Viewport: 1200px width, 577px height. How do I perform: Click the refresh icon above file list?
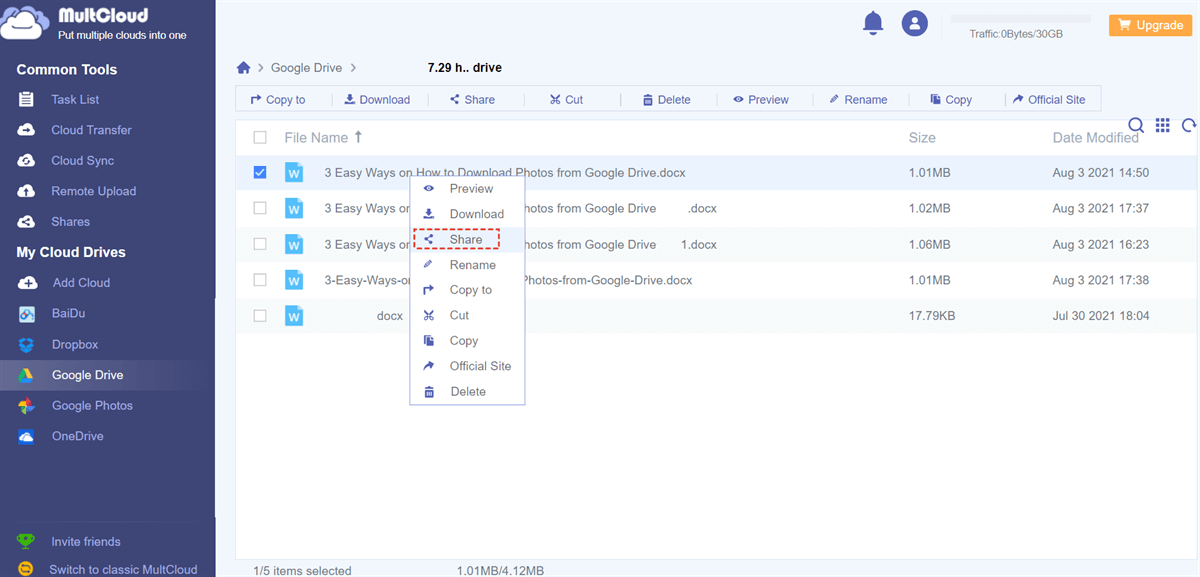click(x=1189, y=125)
